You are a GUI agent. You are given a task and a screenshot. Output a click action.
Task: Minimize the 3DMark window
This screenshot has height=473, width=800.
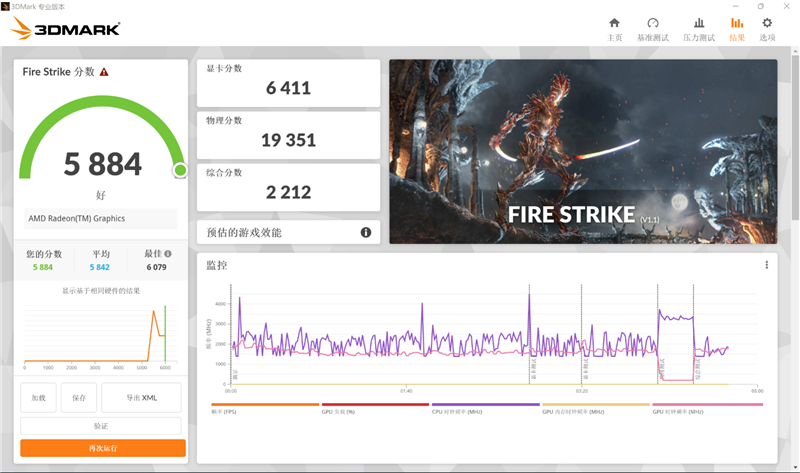tap(735, 6)
